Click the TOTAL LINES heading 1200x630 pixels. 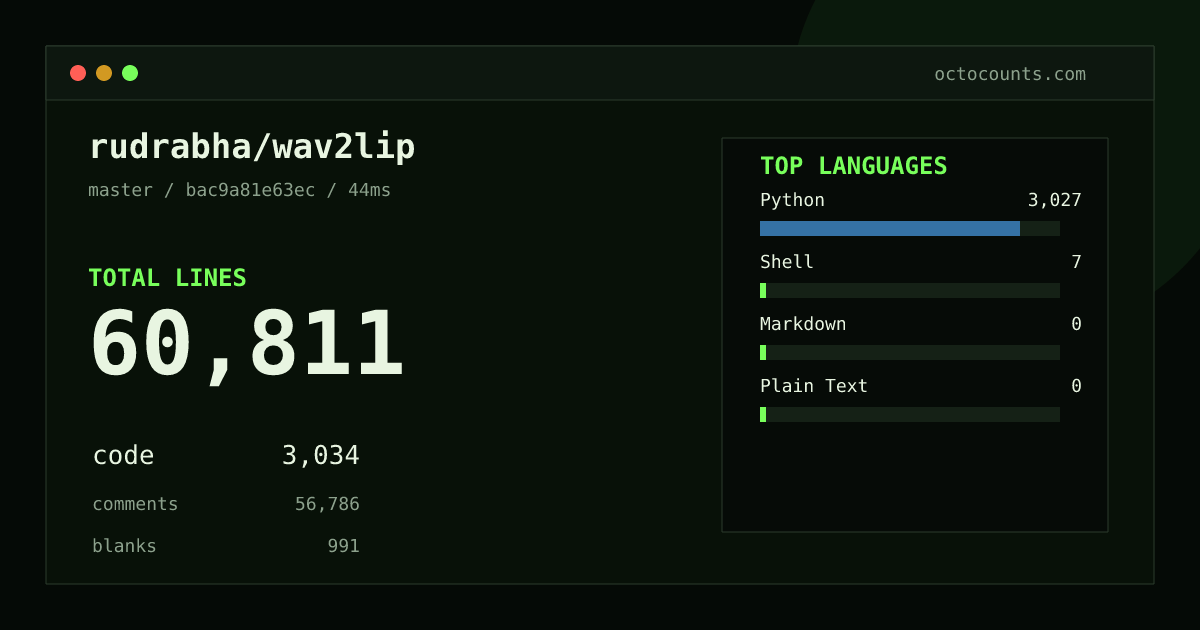167,278
